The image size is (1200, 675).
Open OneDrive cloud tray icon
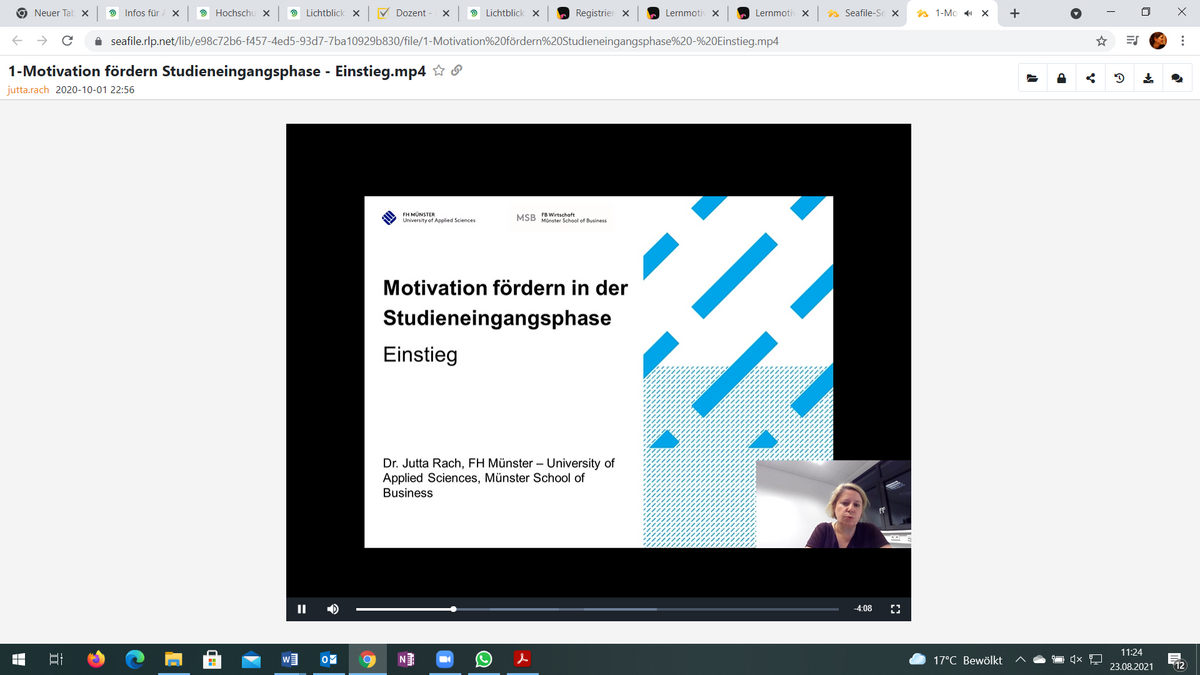point(1039,660)
